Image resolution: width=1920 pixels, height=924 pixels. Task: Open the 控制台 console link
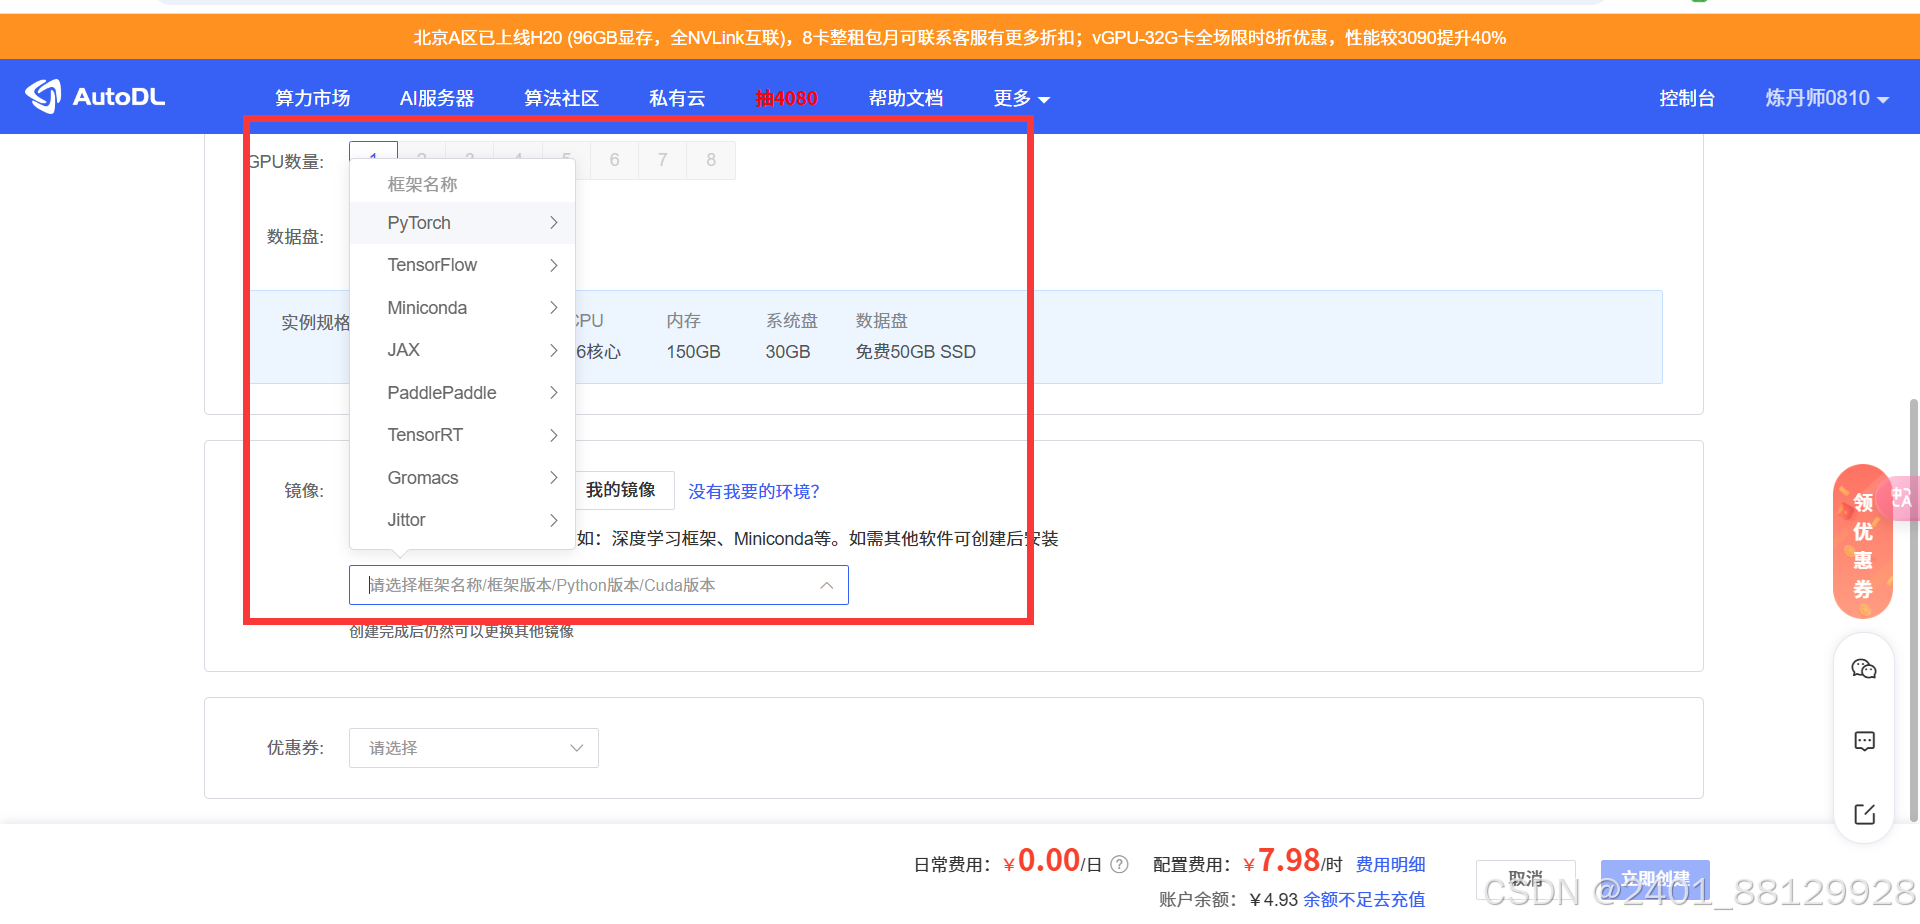pyautogui.click(x=1687, y=98)
